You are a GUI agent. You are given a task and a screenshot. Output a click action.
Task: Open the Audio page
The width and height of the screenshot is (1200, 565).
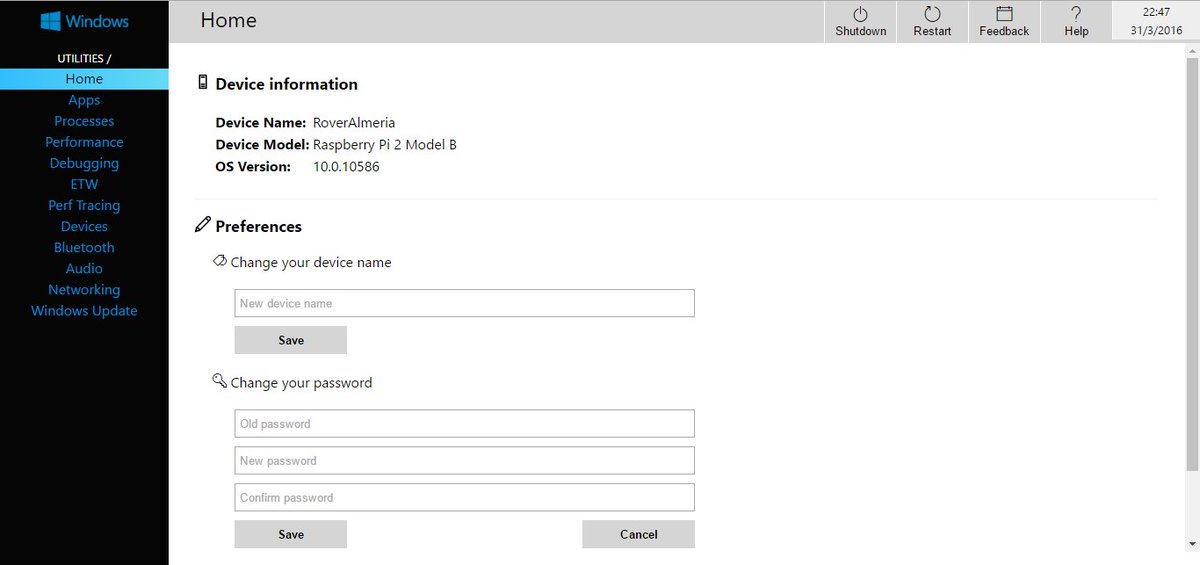click(84, 268)
